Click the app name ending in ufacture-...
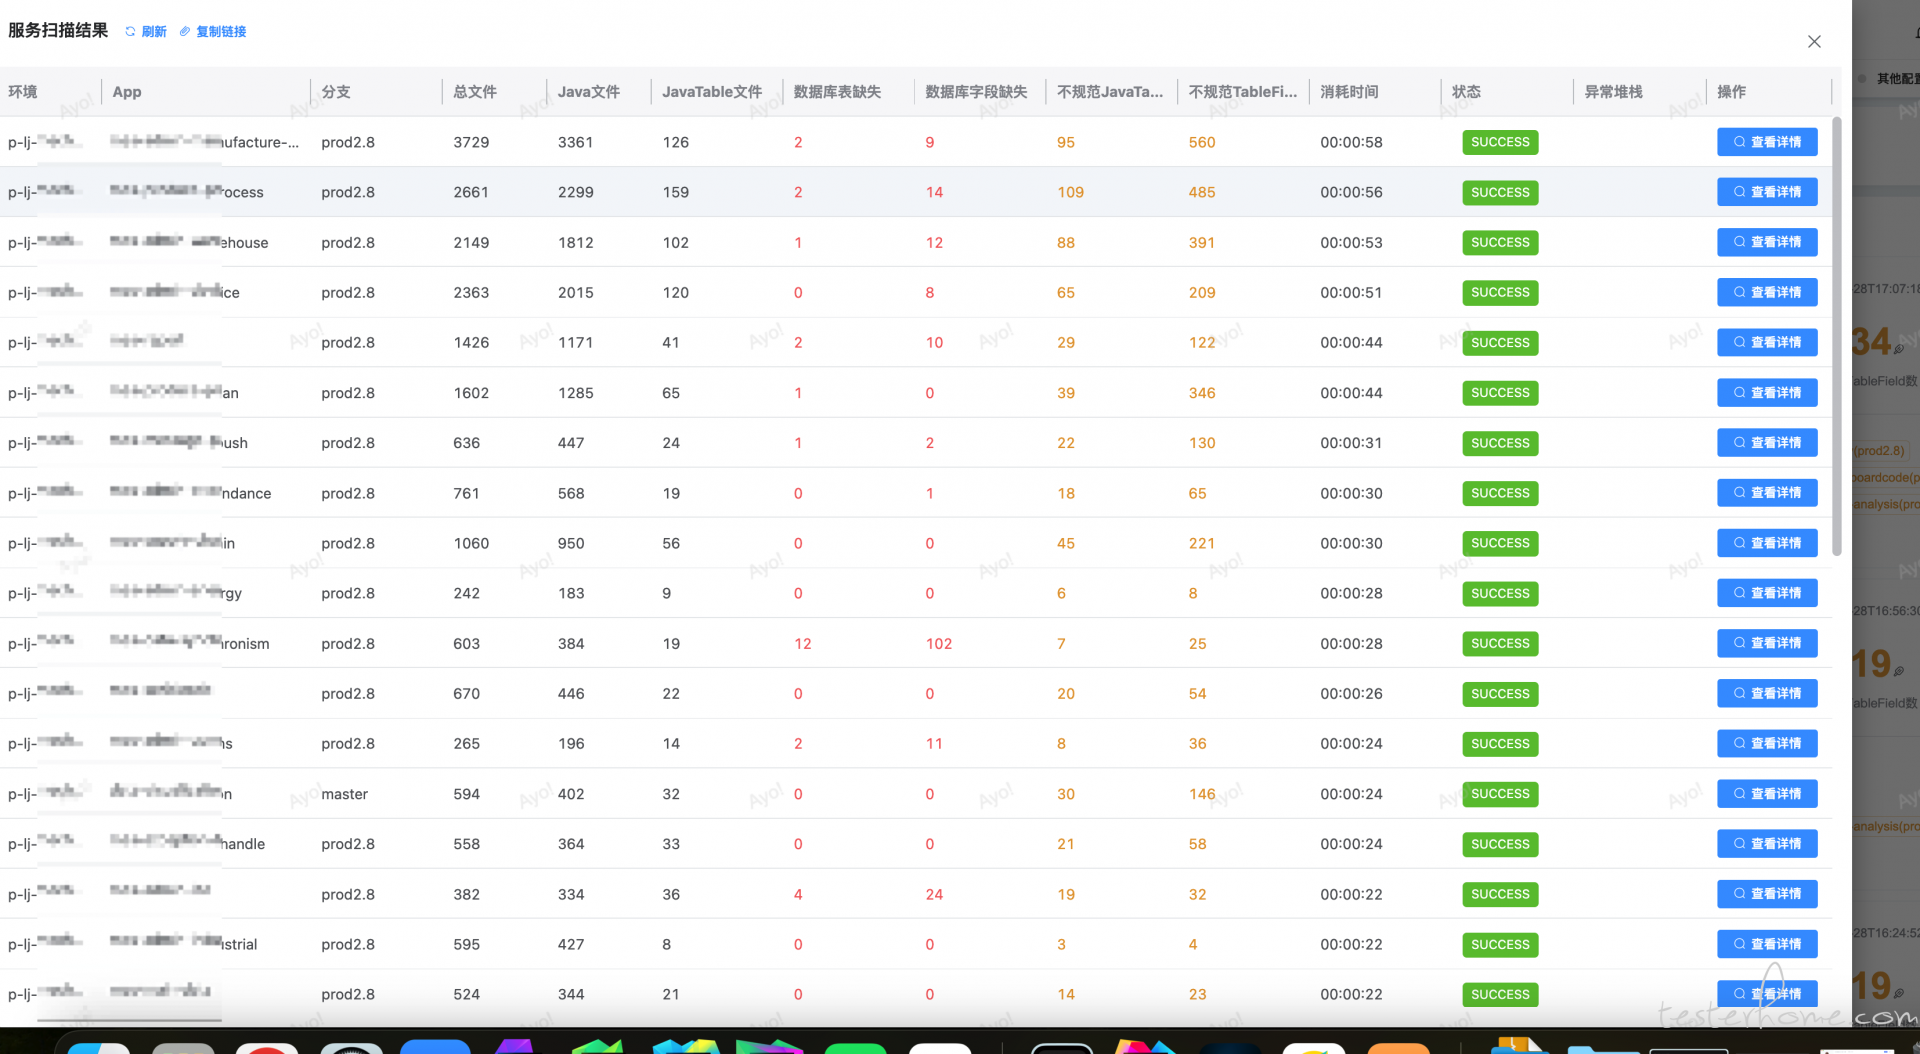1920x1054 pixels. tap(205, 142)
